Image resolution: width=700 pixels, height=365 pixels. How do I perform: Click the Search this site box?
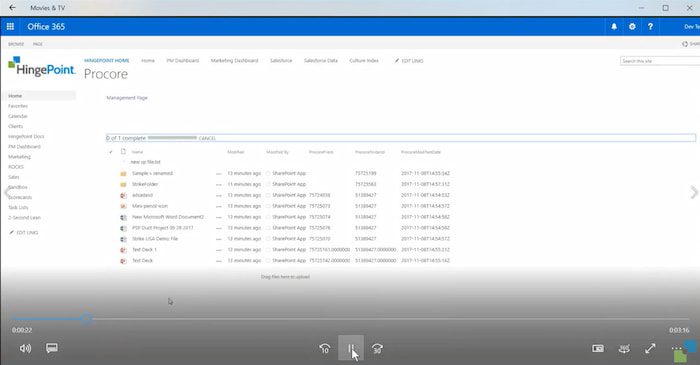[x=660, y=61]
